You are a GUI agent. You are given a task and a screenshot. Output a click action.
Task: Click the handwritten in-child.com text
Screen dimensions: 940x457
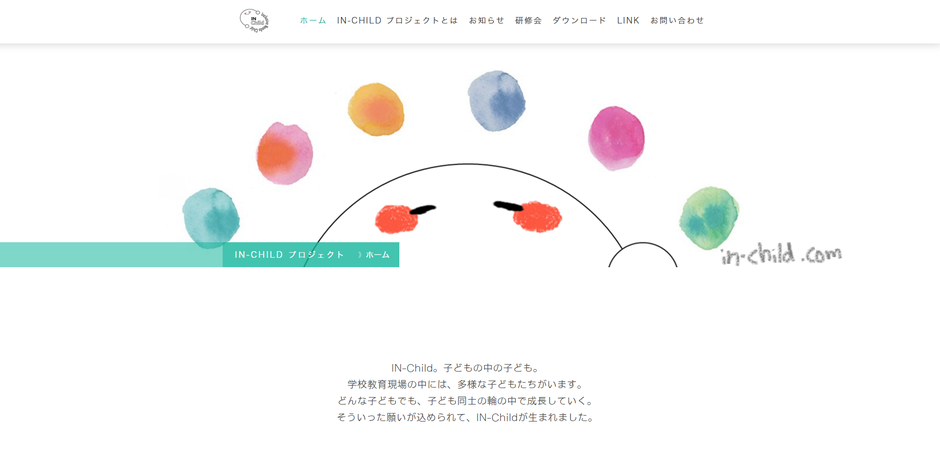(x=781, y=254)
